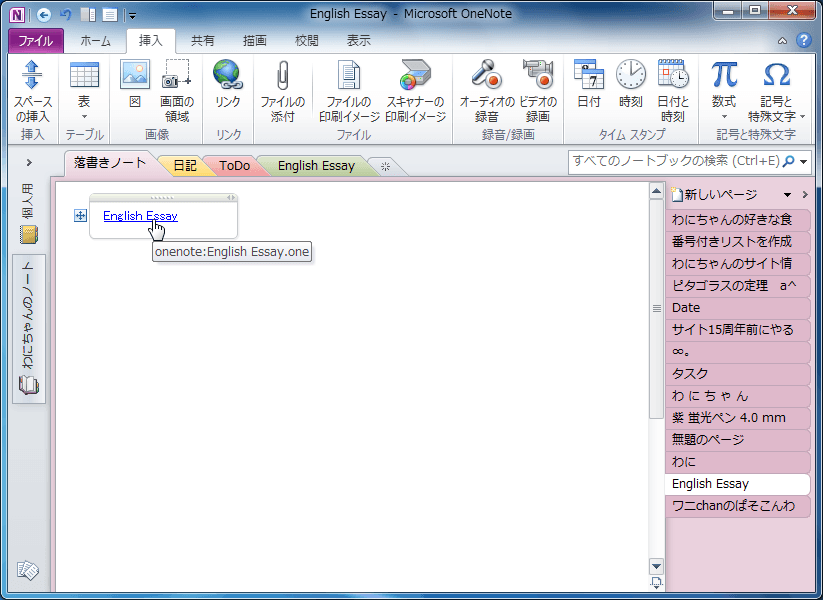This screenshot has width=823, height=600.
Task: Click the search all notebooks field
Action: tap(676, 161)
